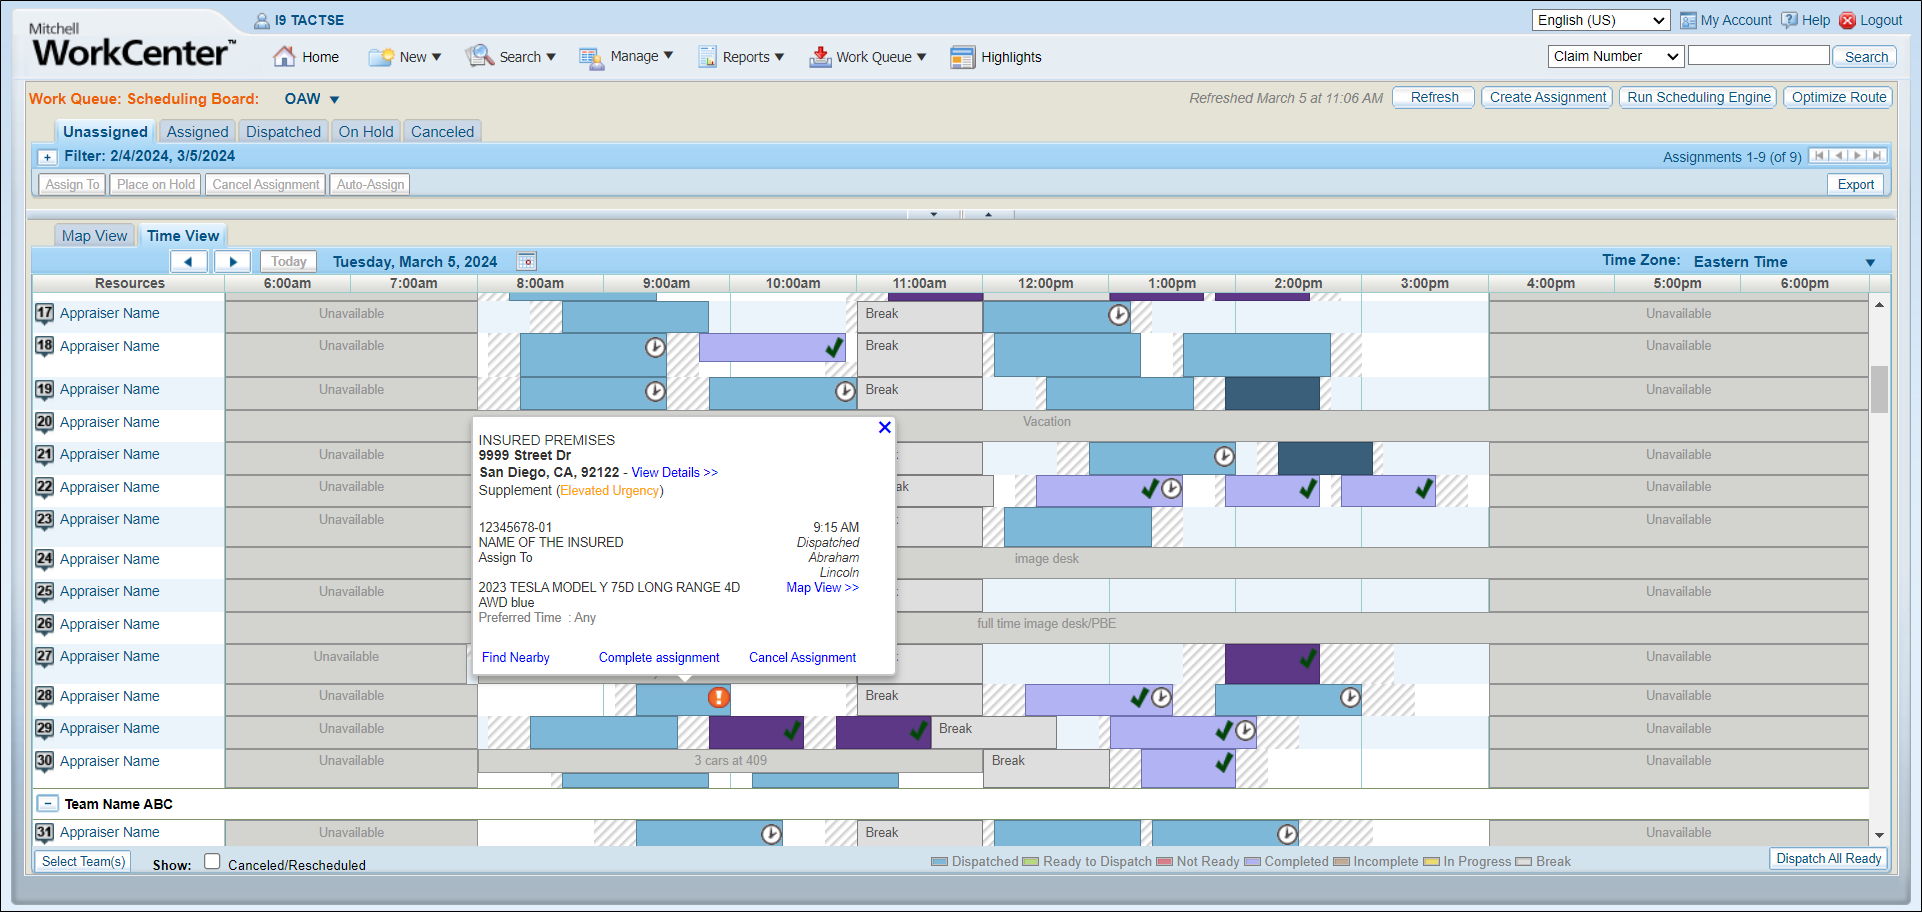This screenshot has height=912, width=1922.
Task: Click the orange alert icon on assignment
Action: (718, 697)
